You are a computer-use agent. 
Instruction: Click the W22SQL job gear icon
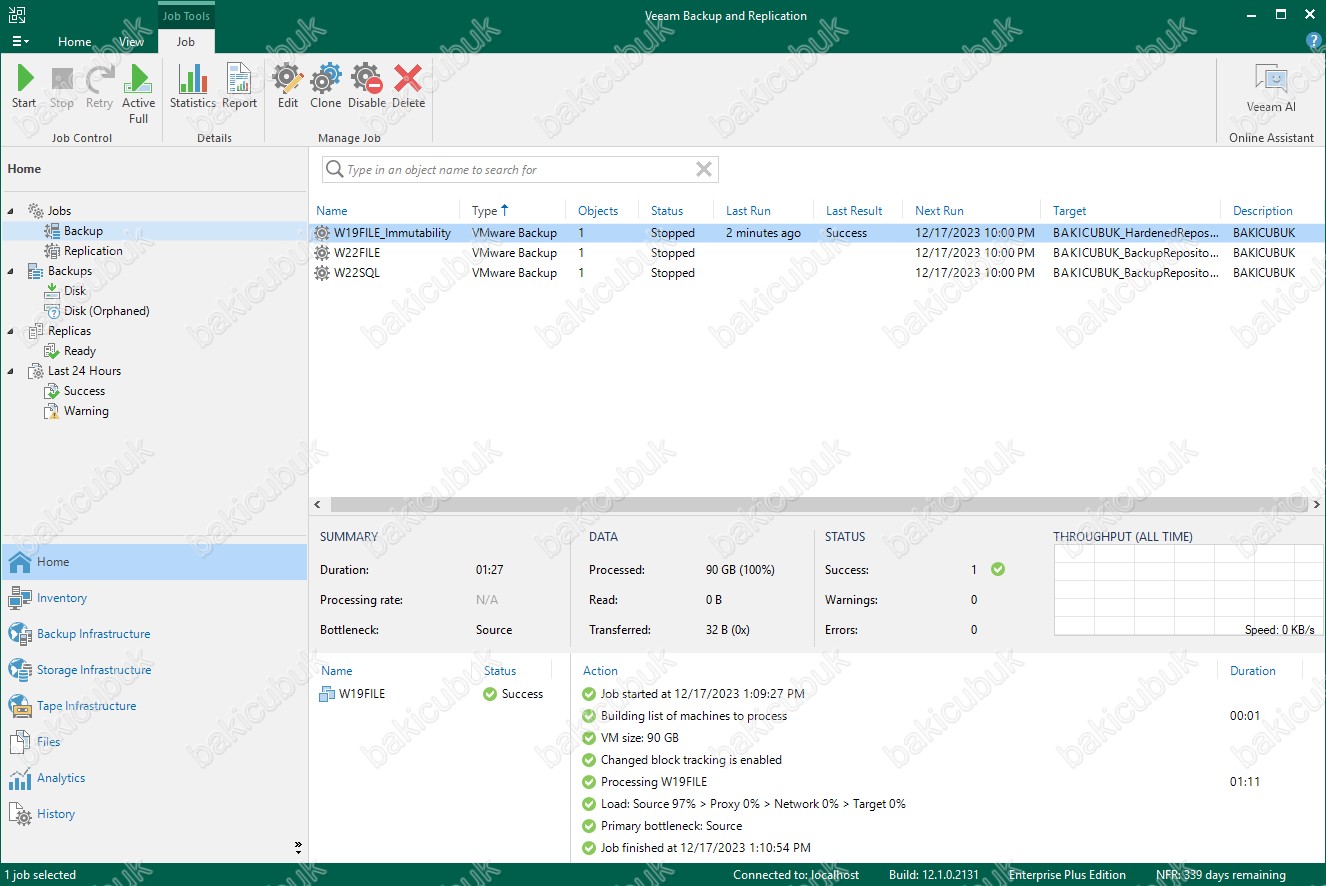(322, 273)
